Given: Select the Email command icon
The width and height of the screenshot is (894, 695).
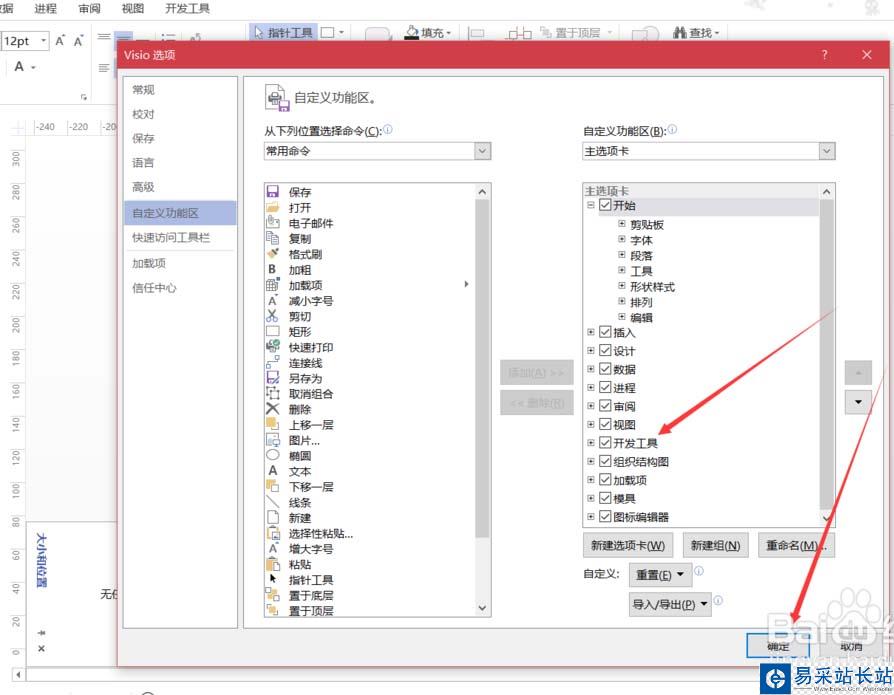Looking at the screenshot, I should coord(273,222).
